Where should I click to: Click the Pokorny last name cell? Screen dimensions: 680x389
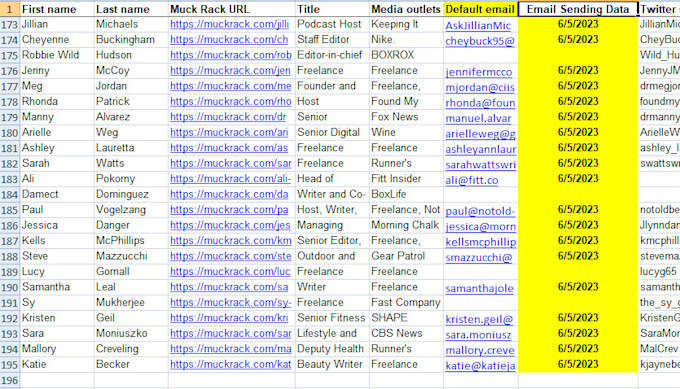pos(131,179)
